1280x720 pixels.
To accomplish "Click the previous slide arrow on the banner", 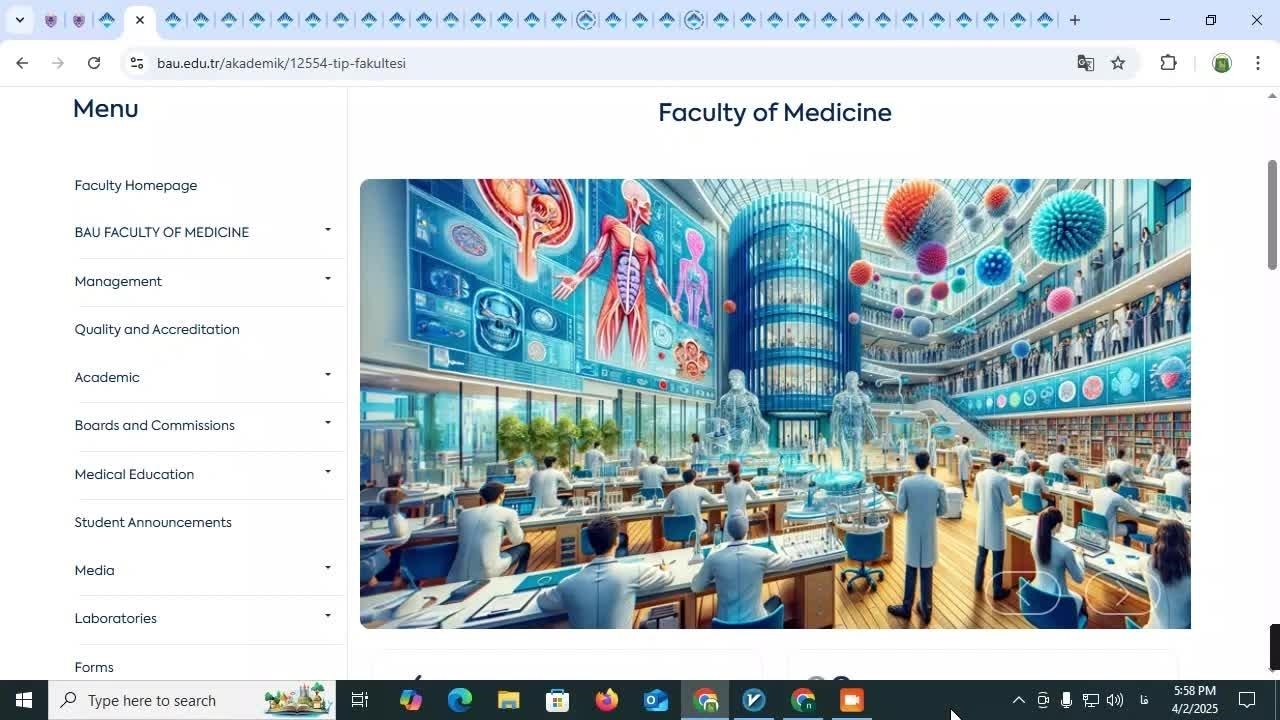I will click(x=1023, y=596).
